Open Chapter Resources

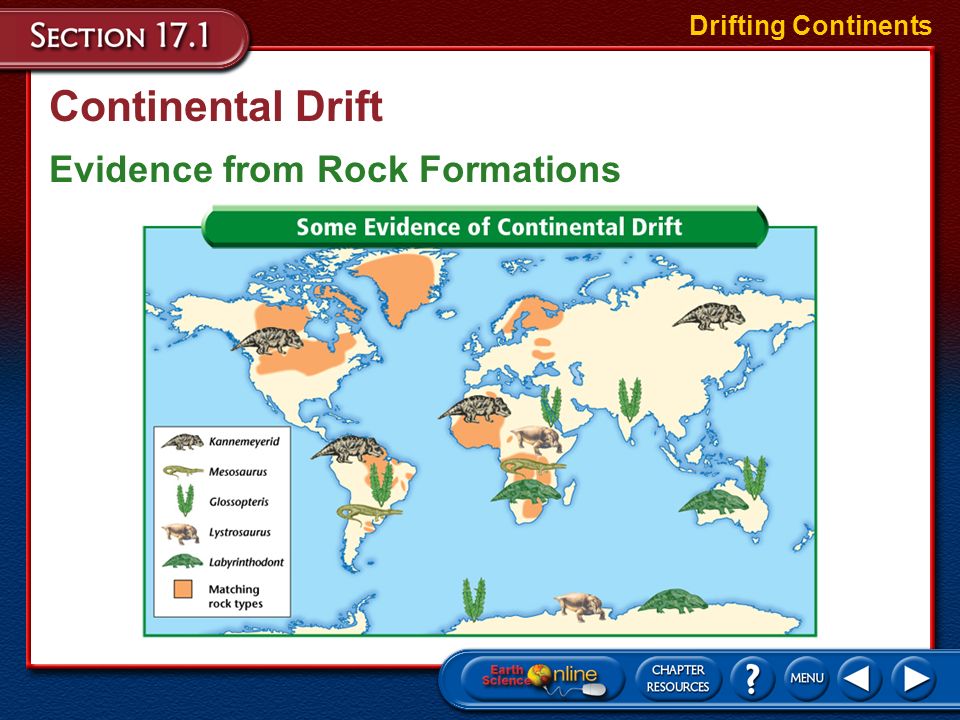tap(678, 678)
